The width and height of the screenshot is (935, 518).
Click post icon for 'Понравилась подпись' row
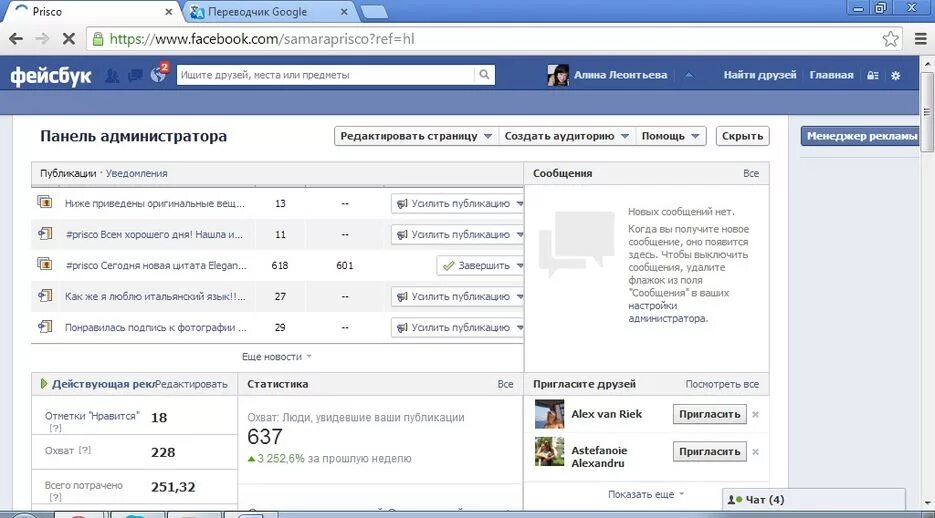[x=45, y=326]
